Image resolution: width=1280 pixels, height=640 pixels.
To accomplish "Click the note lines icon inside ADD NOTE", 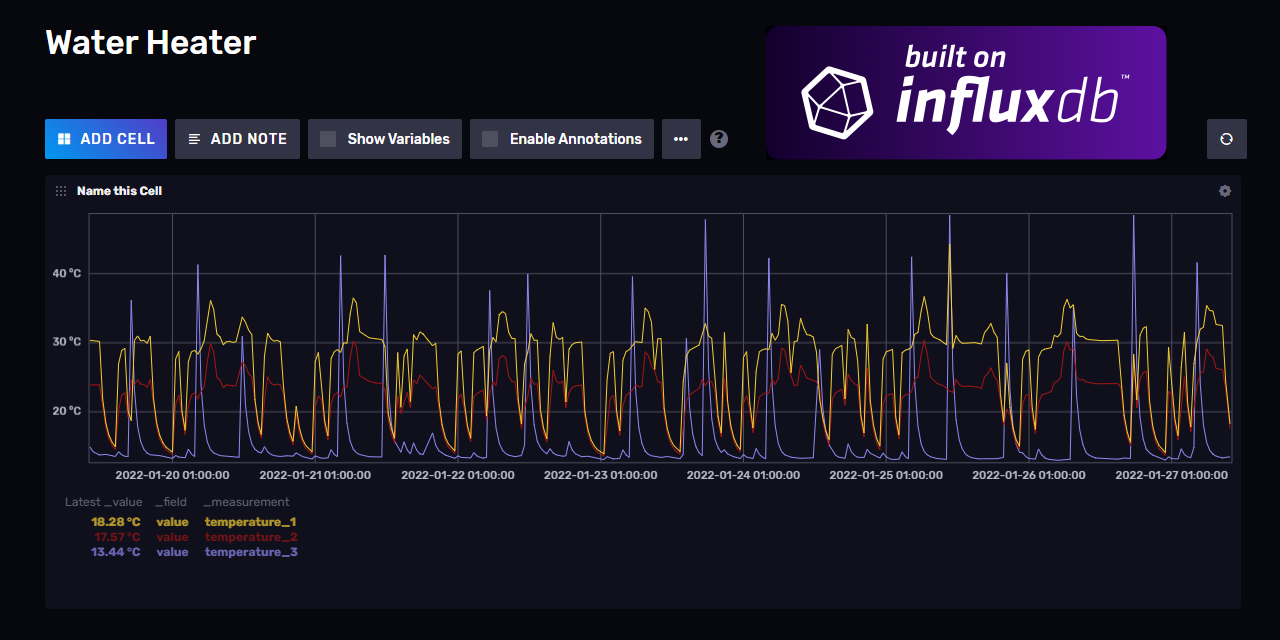I will [194, 138].
